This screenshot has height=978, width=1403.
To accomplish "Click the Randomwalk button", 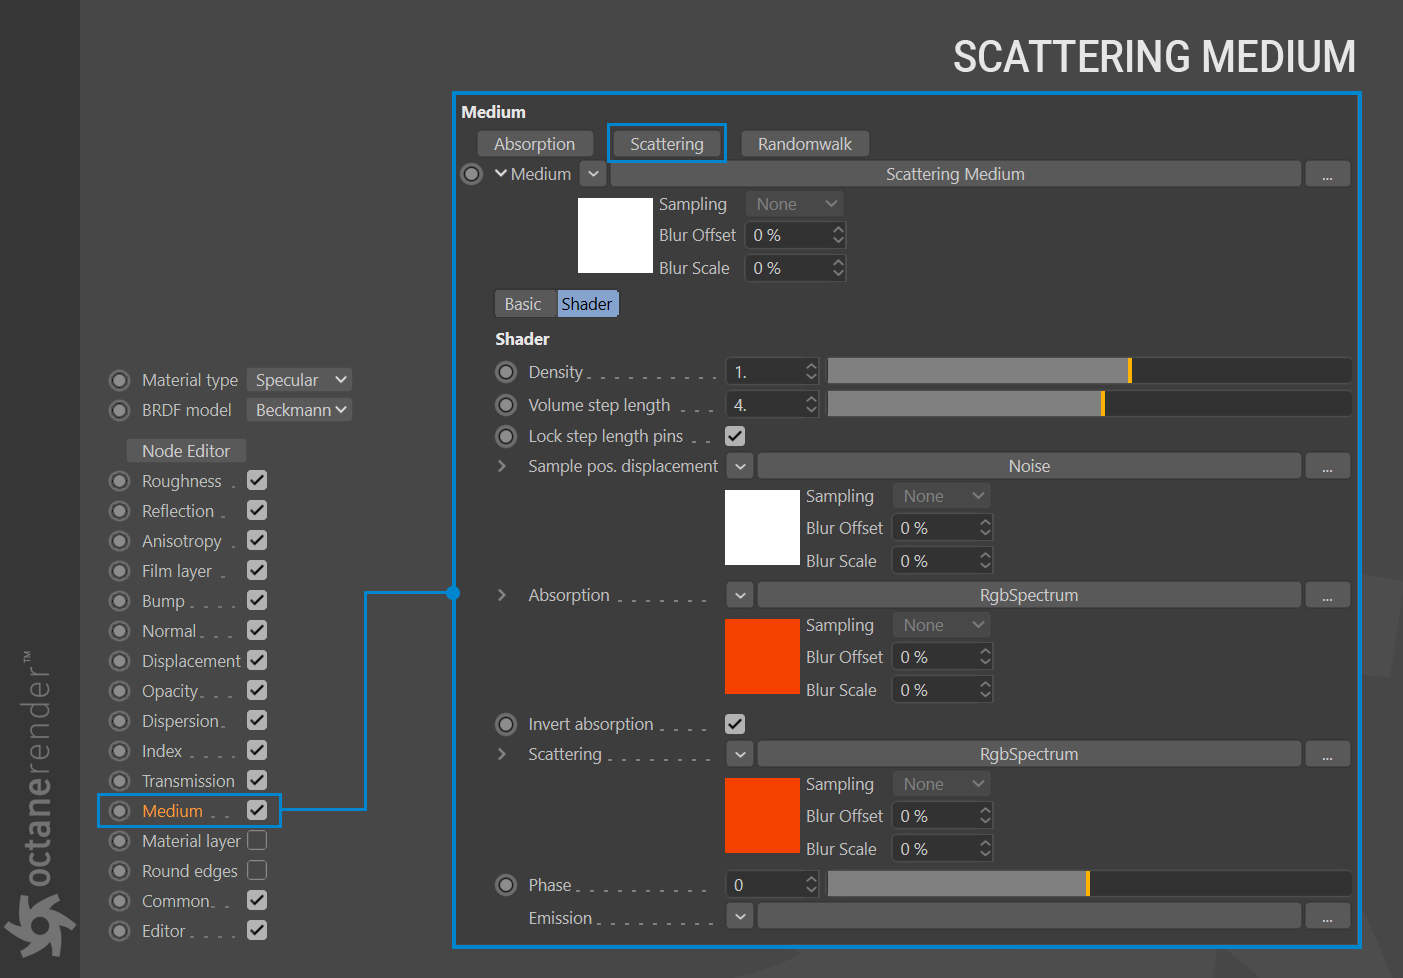I will point(804,144).
